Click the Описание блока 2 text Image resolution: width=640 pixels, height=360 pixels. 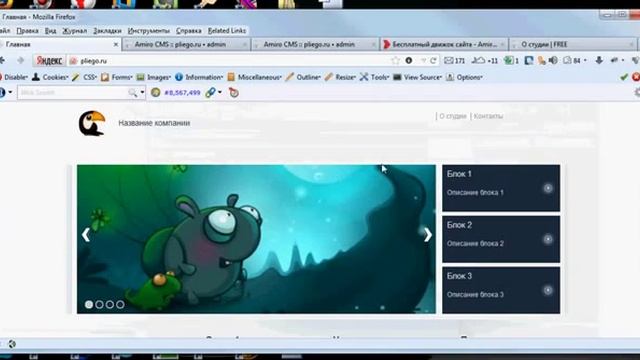pos(475,244)
